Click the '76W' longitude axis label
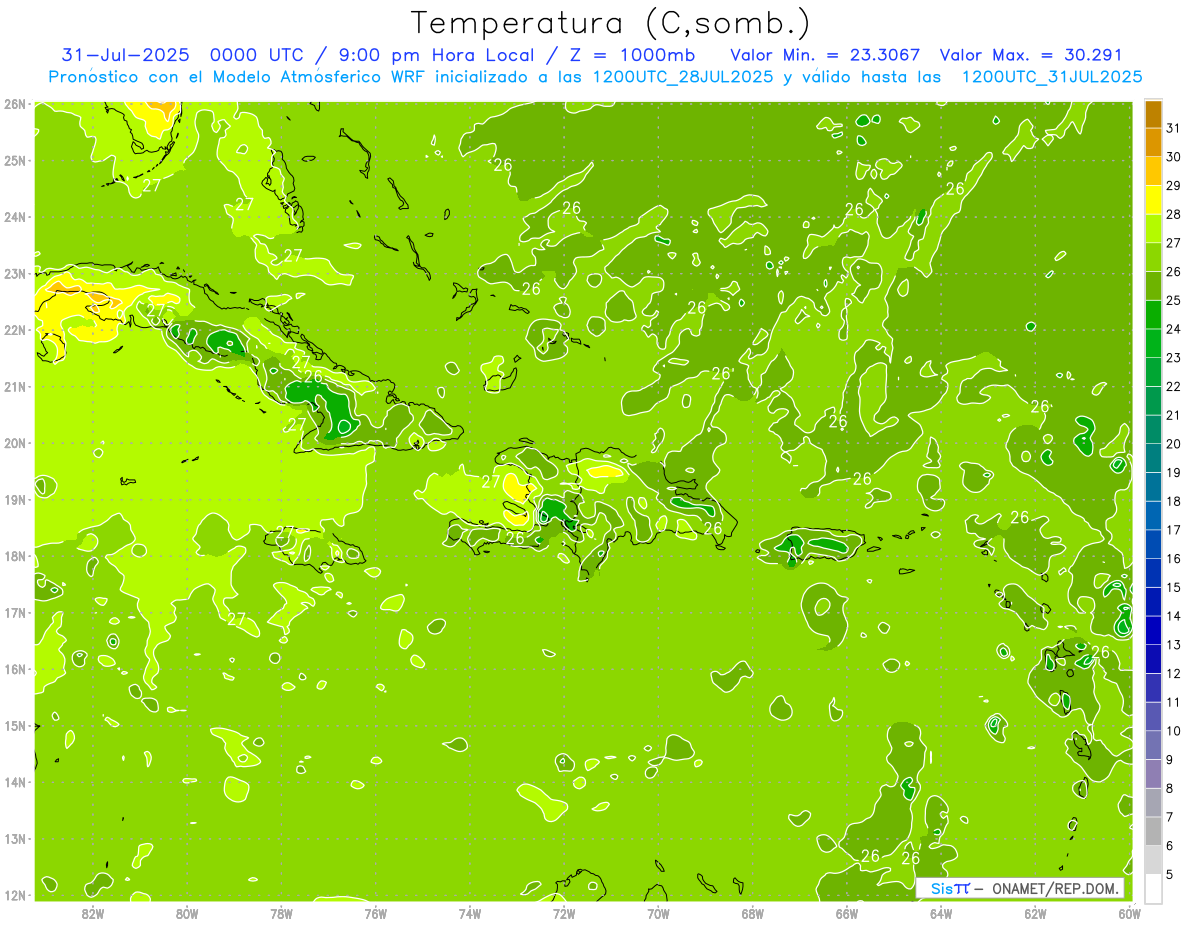The width and height of the screenshot is (1200, 927). [376, 913]
